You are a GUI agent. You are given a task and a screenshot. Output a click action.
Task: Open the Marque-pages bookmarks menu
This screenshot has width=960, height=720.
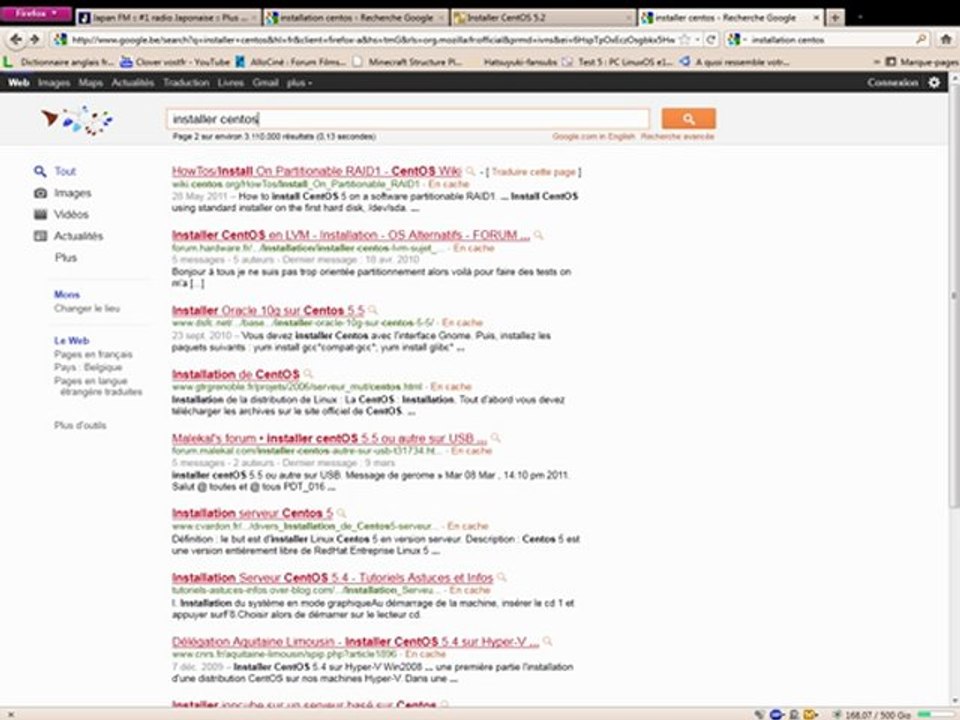[923, 62]
